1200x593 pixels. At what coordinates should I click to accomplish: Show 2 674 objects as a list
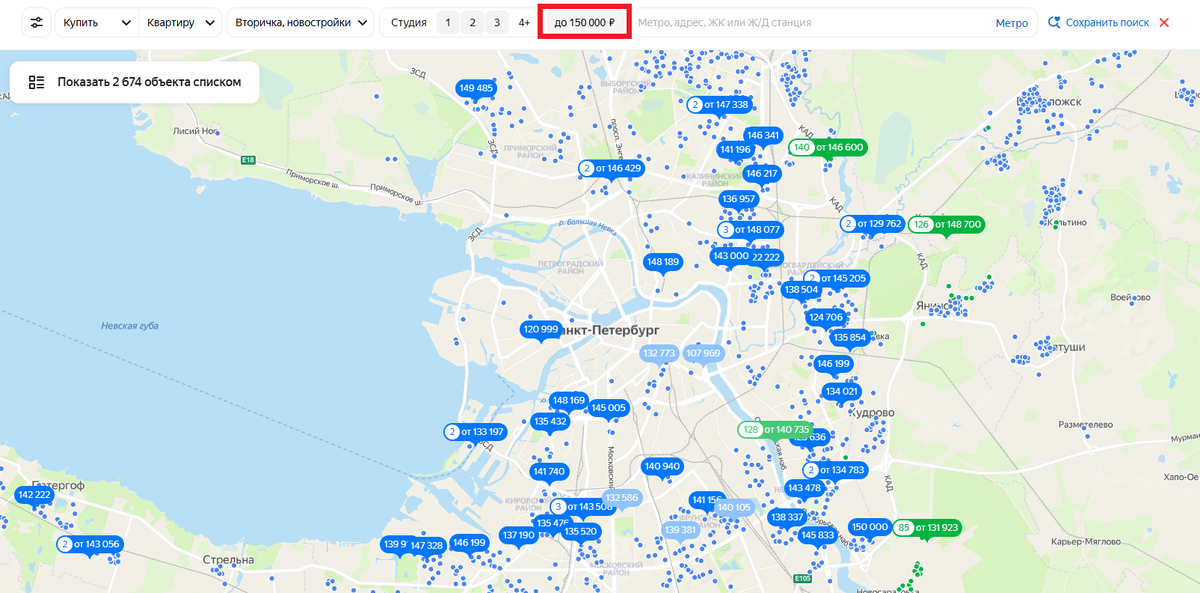click(135, 82)
